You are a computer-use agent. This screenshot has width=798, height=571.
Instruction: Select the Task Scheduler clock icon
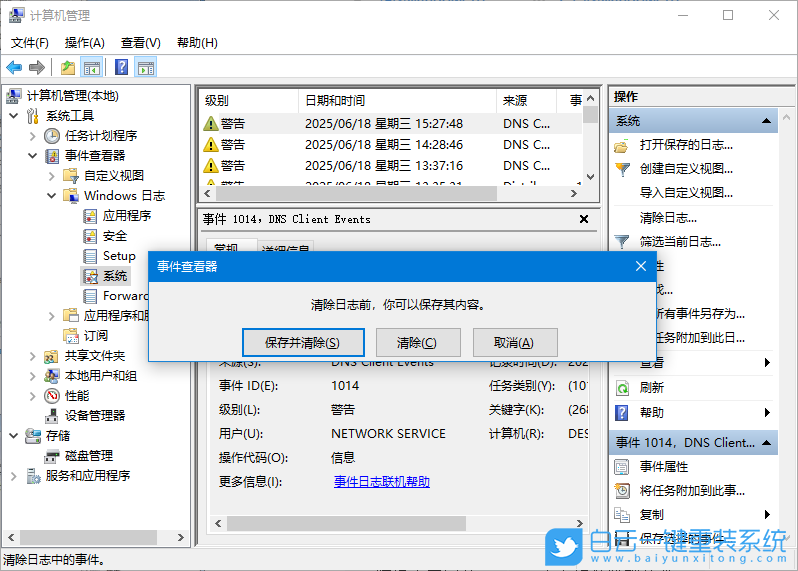click(x=52, y=136)
